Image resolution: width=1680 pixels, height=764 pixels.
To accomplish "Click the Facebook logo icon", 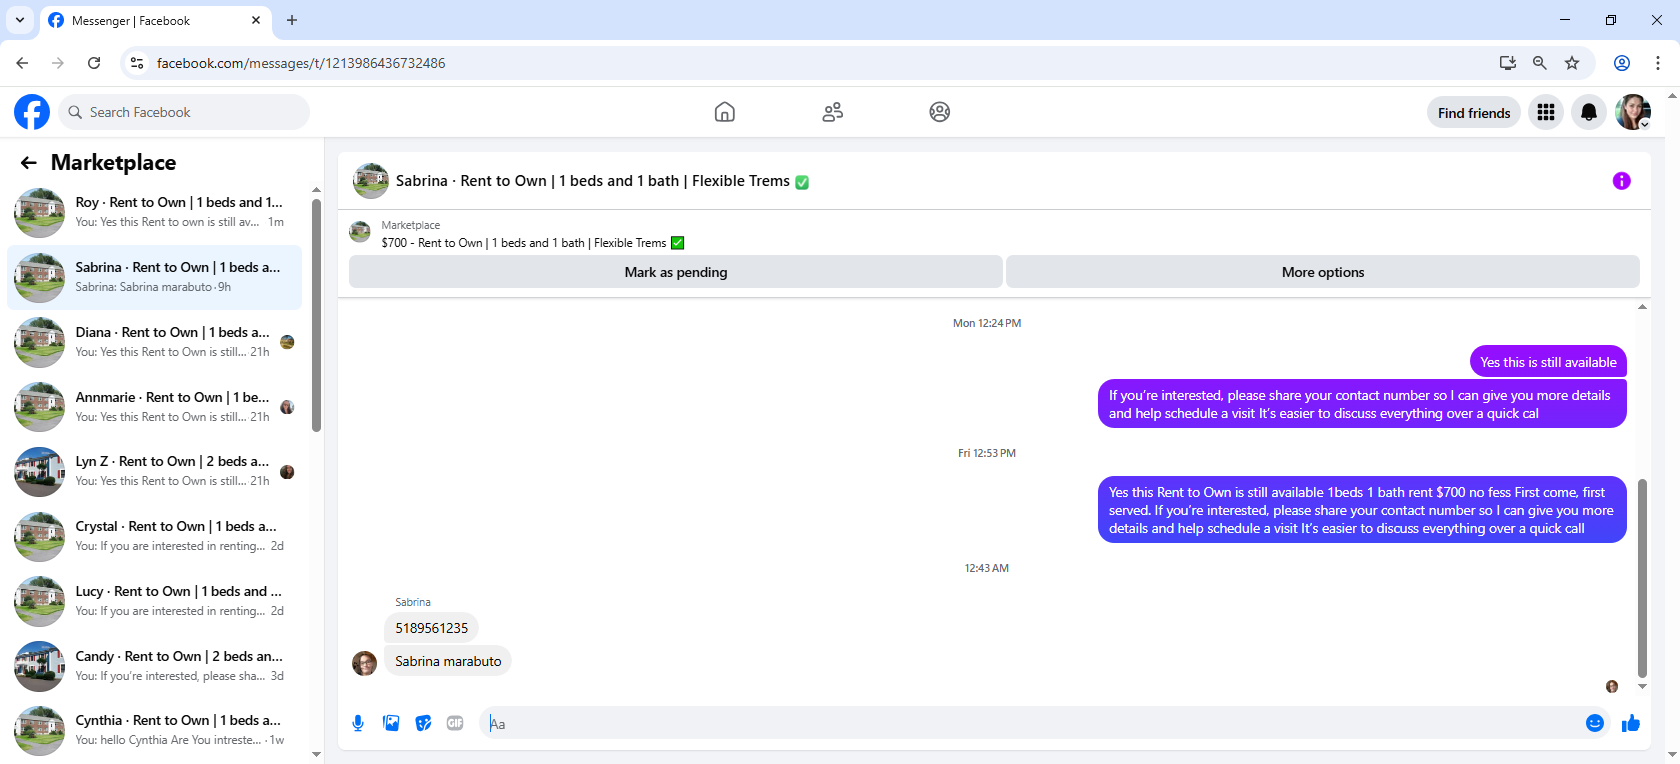I will click(x=32, y=112).
